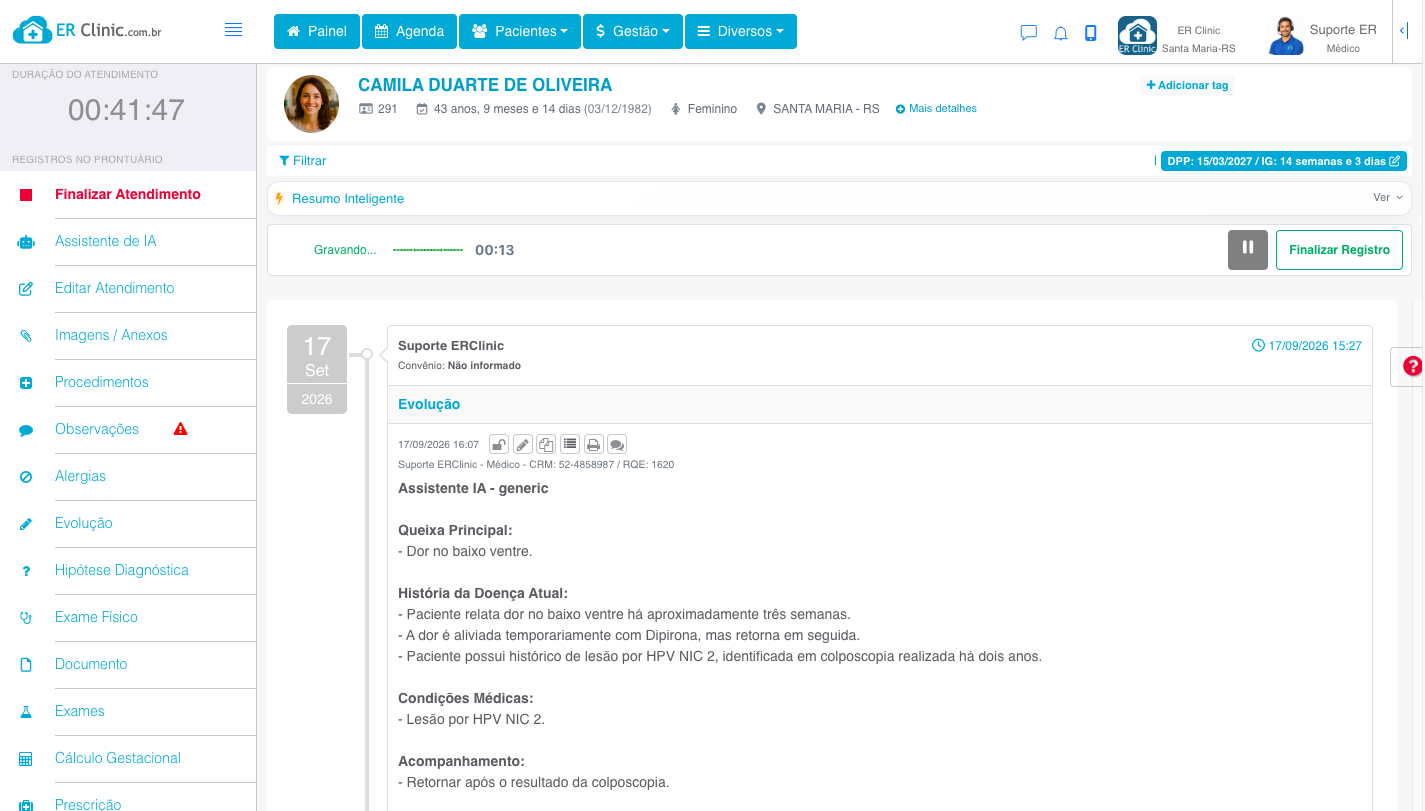Click the Adicionar tag link
Screen dimensions: 1425x811
1187,85
